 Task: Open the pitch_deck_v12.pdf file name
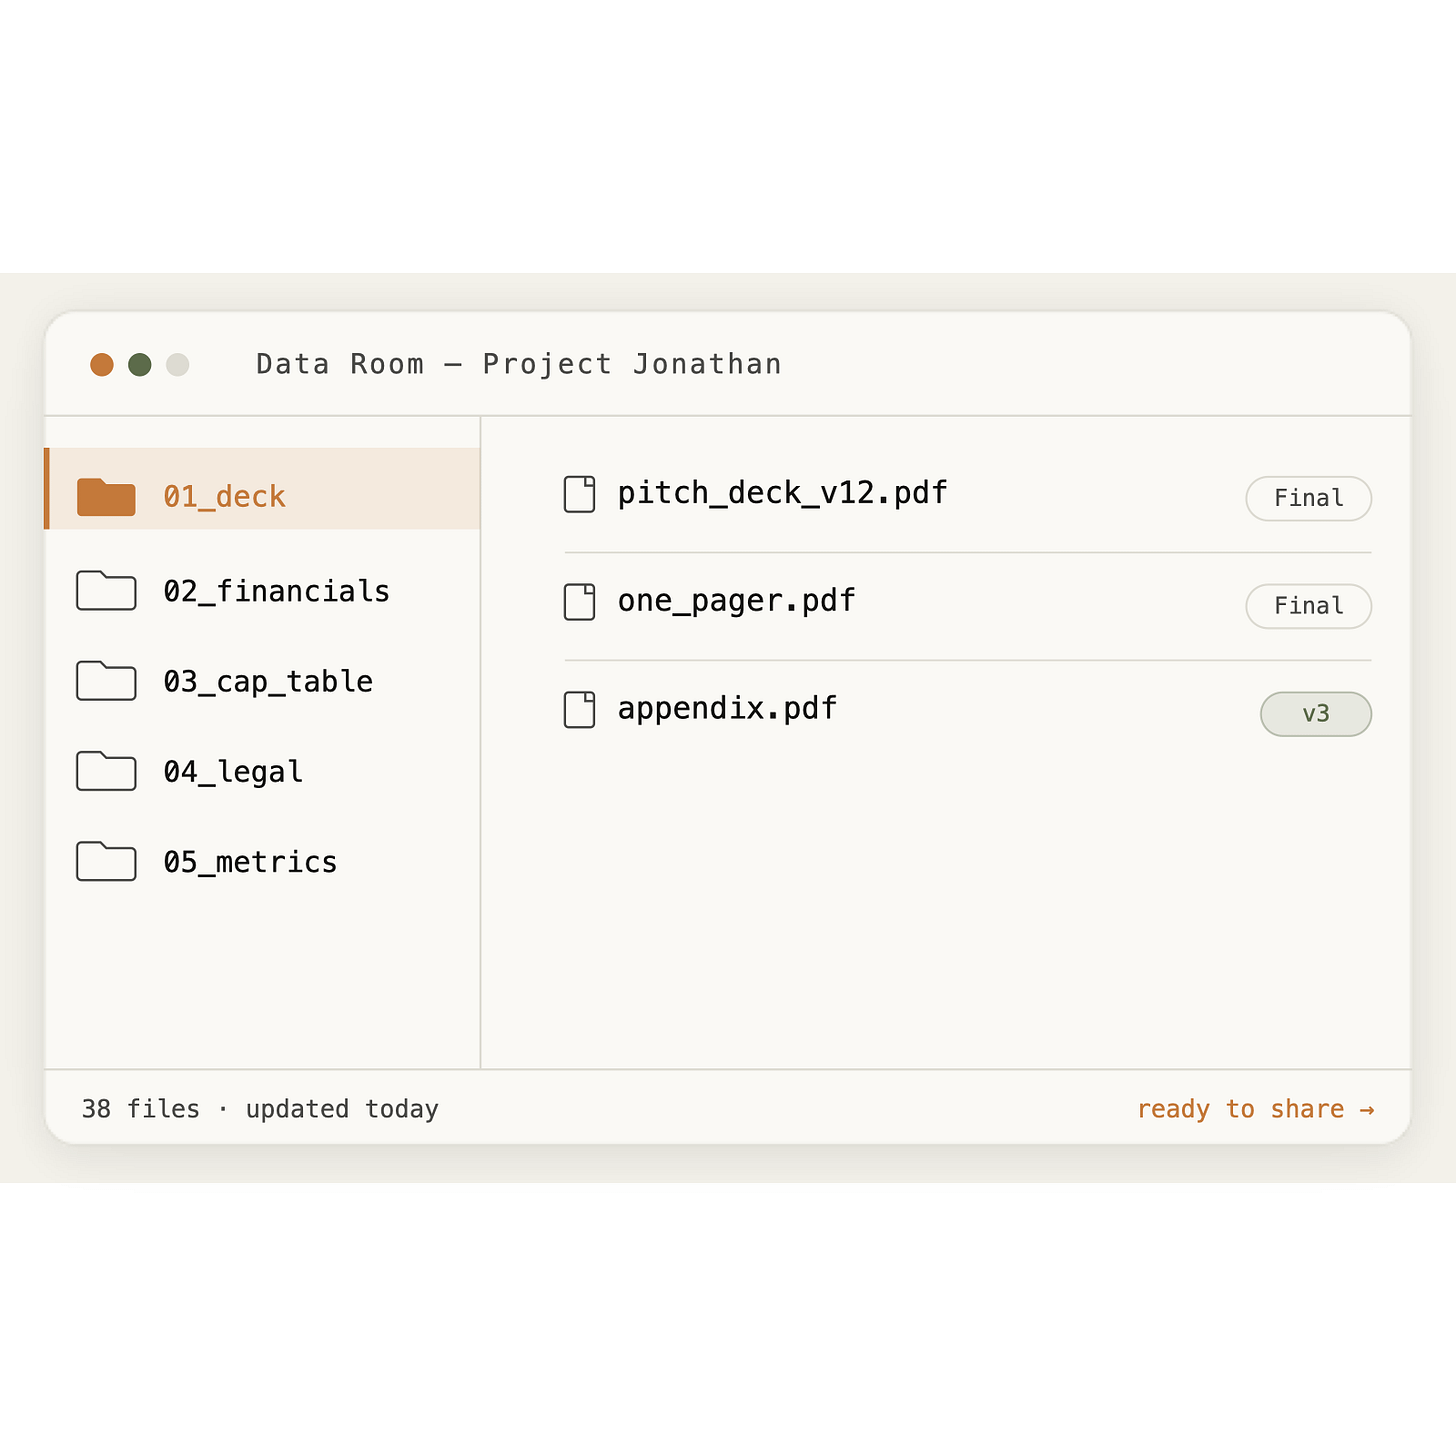pyautogui.click(x=782, y=493)
